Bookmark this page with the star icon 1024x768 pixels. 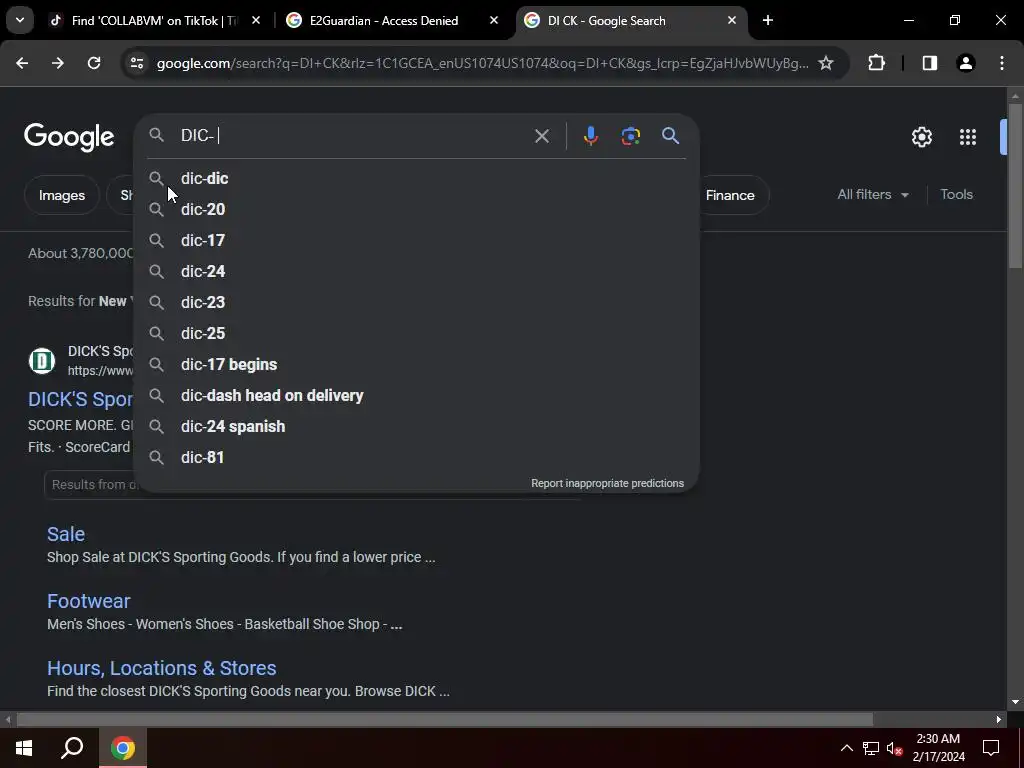(x=825, y=63)
